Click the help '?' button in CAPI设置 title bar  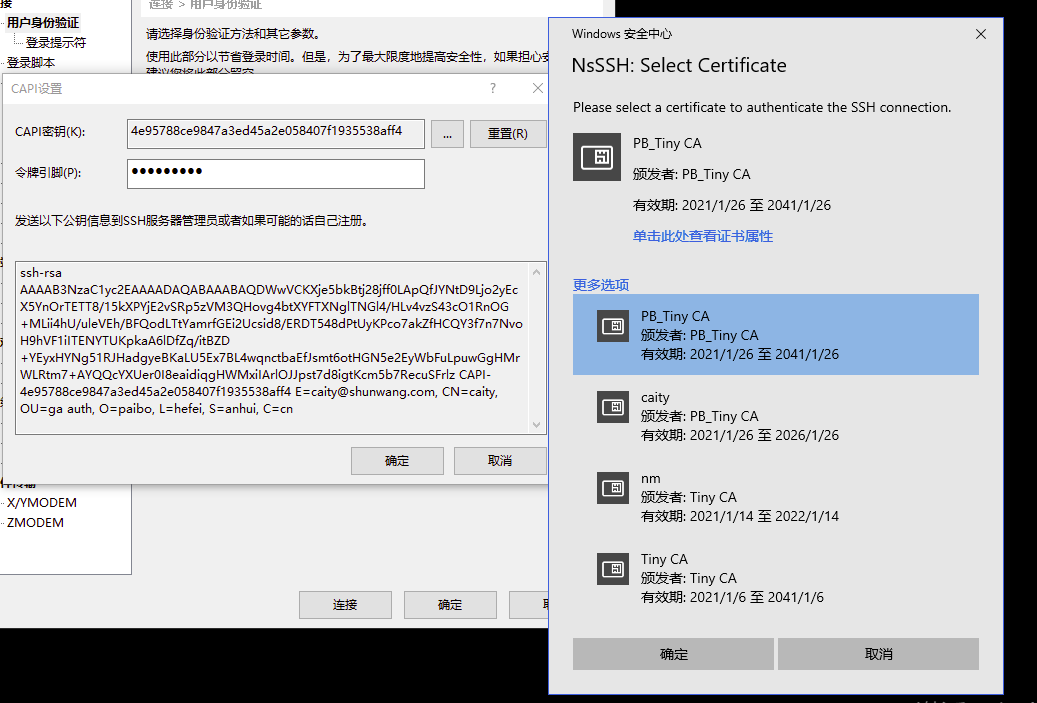(x=493, y=88)
